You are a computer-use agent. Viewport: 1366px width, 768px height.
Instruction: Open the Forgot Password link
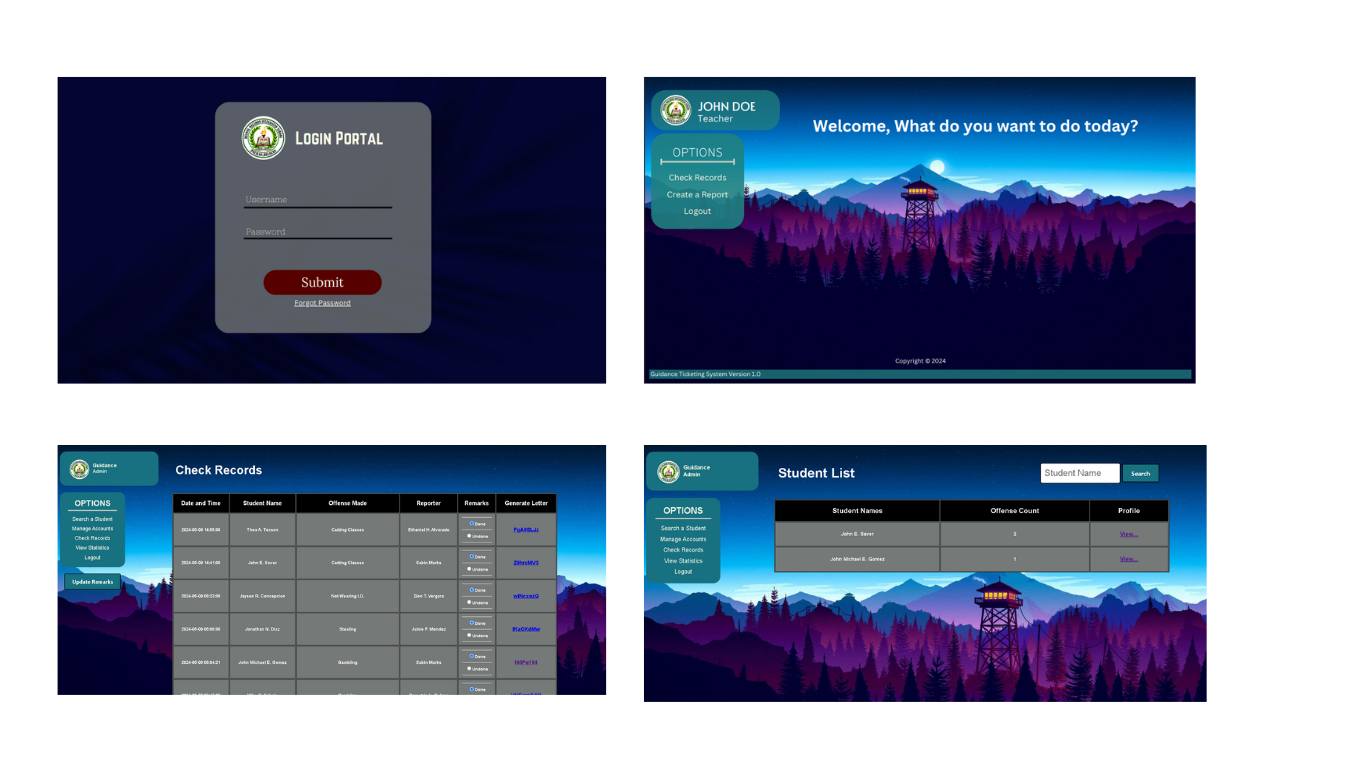point(322,303)
